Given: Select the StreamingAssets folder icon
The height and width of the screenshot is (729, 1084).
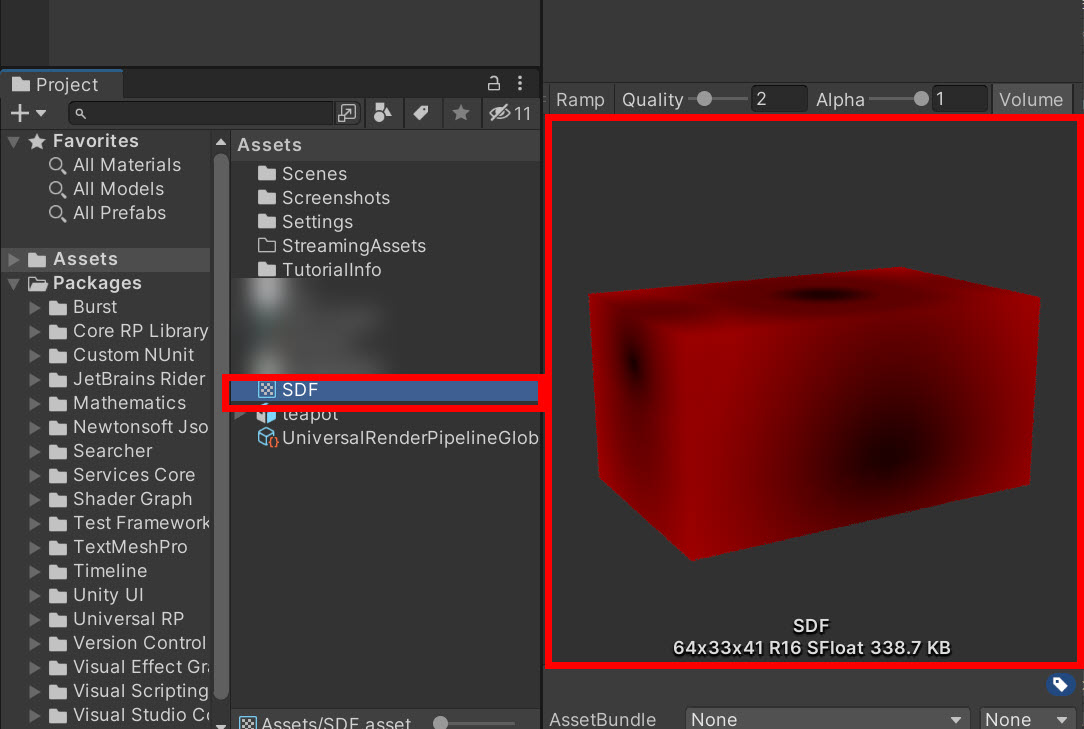Looking at the screenshot, I should point(267,246).
